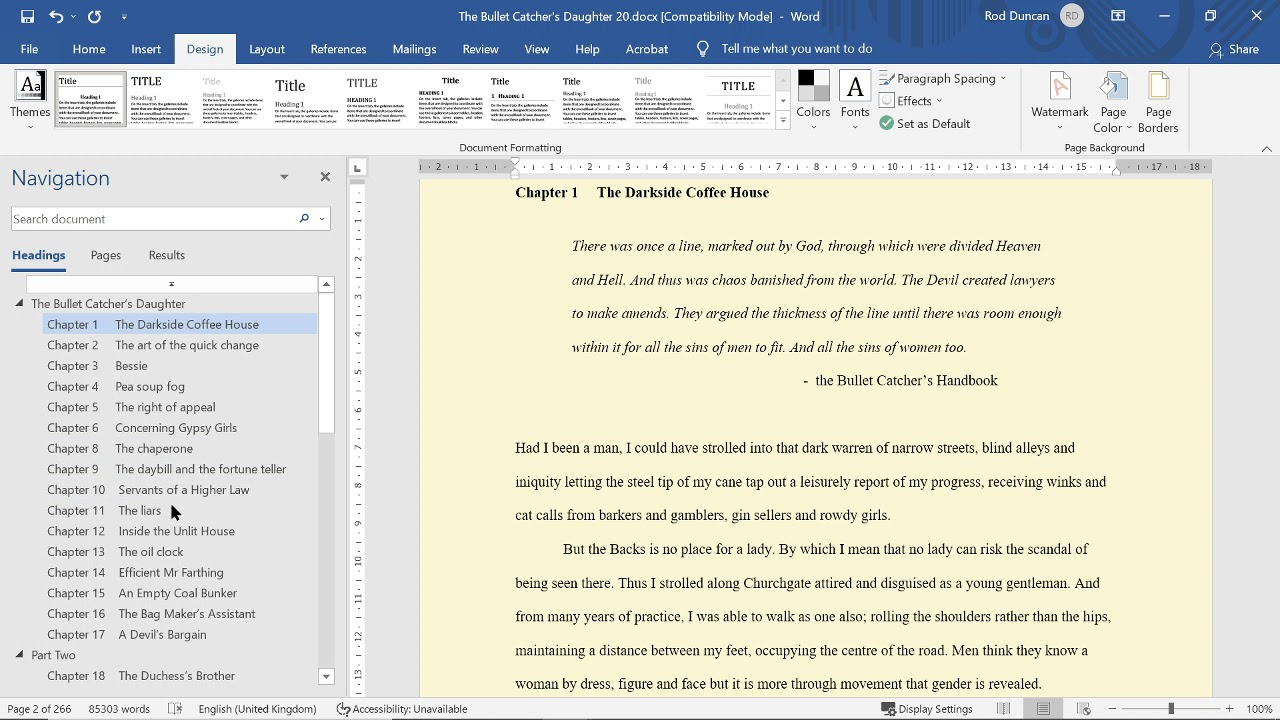Open Display Settings in status bar
Image resolution: width=1280 pixels, height=720 pixels.
point(927,709)
